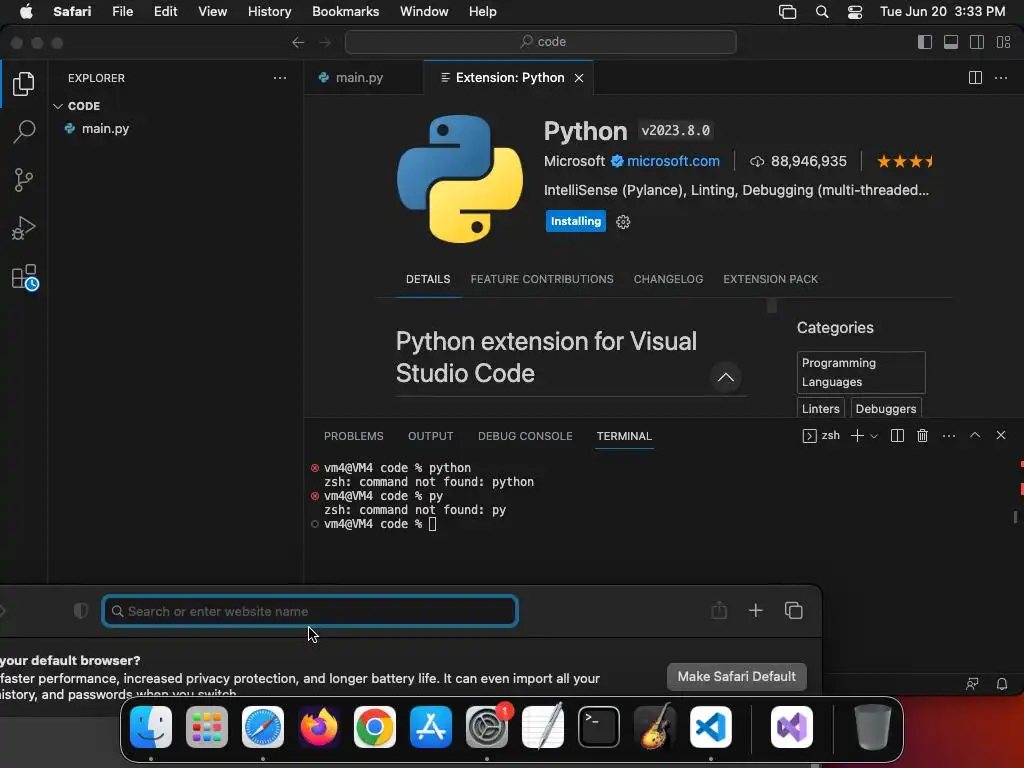Open Spotlight search in menu bar
The height and width of the screenshot is (768, 1024).
tap(822, 12)
